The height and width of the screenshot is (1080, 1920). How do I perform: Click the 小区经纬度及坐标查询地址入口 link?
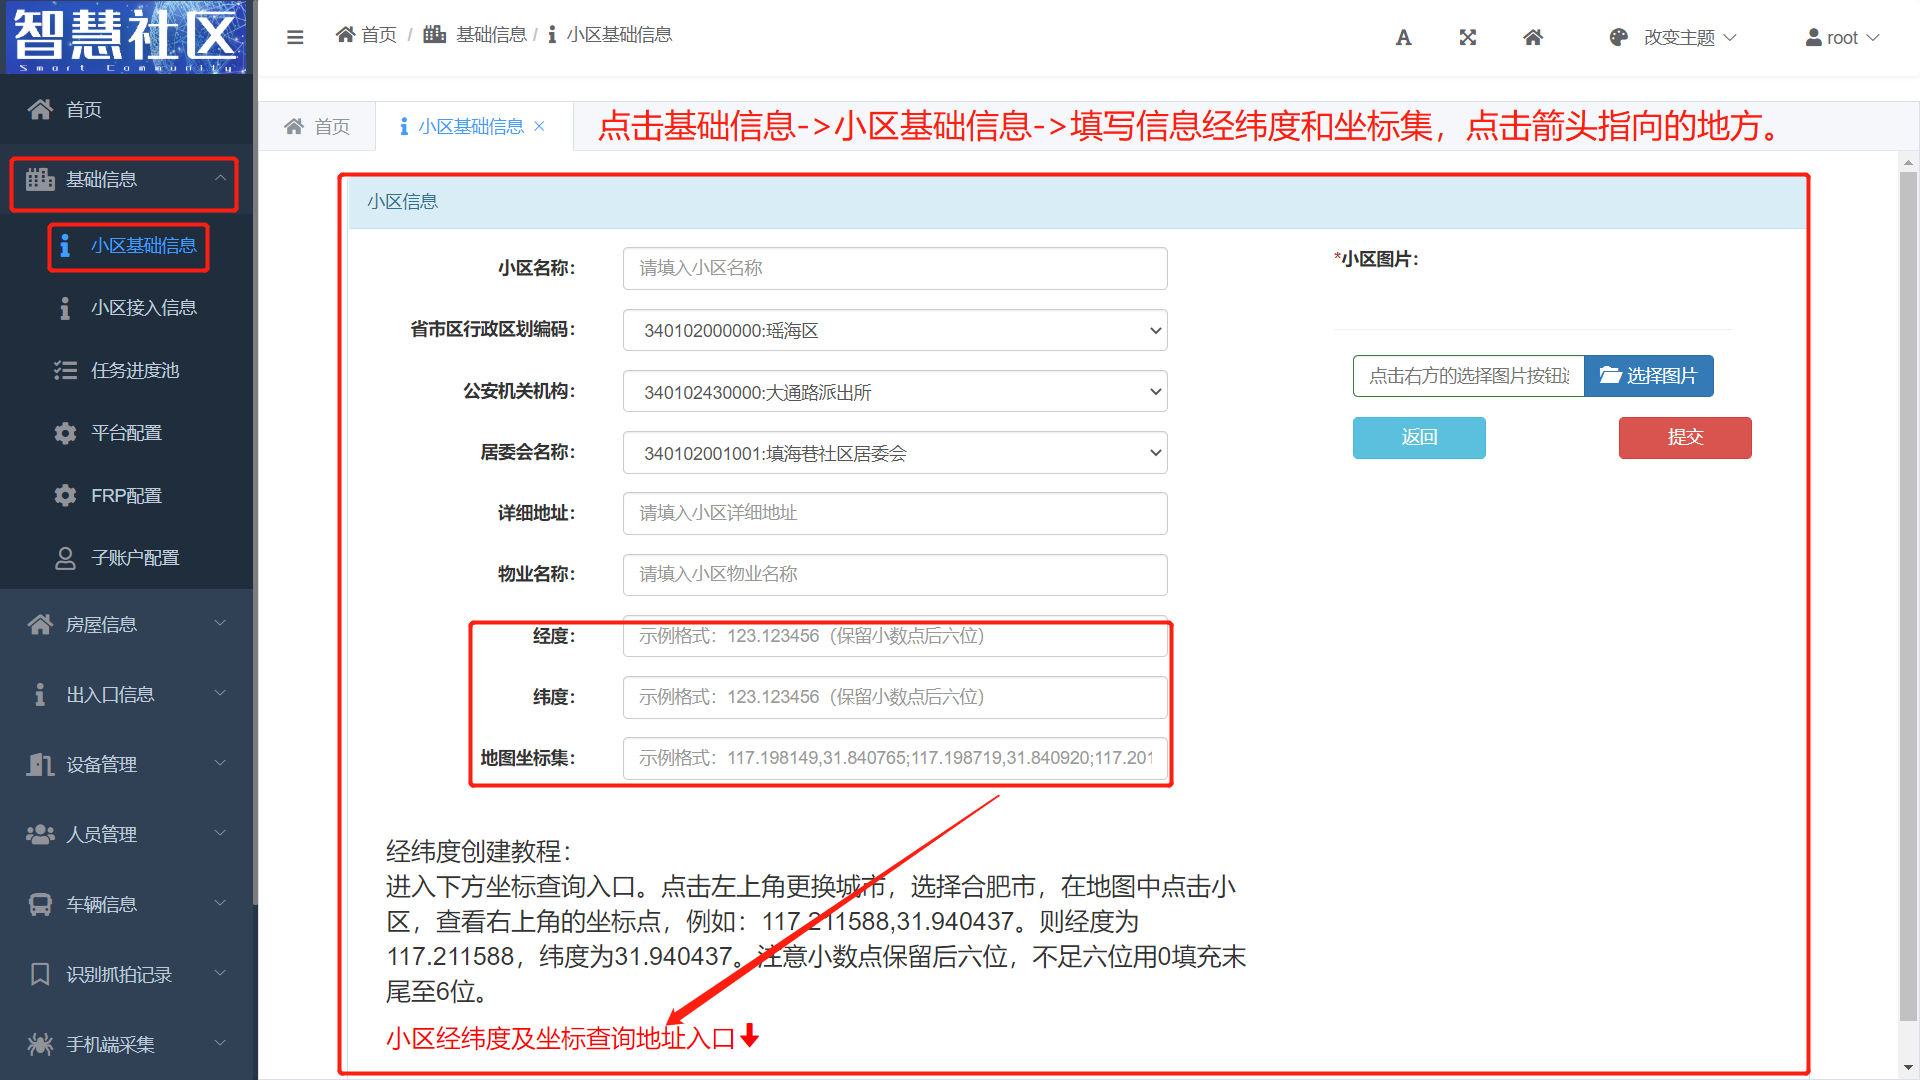[560, 1038]
